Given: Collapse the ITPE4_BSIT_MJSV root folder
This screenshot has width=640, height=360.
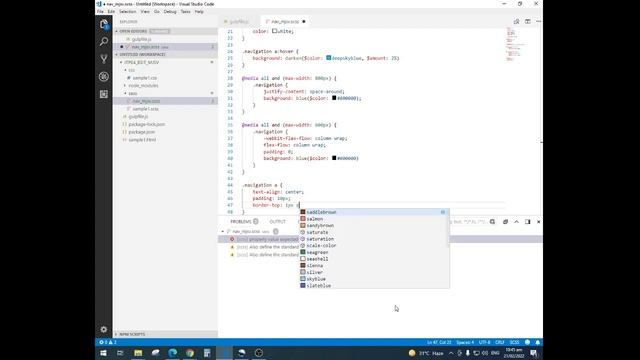Looking at the screenshot, I should tap(165, 62).
